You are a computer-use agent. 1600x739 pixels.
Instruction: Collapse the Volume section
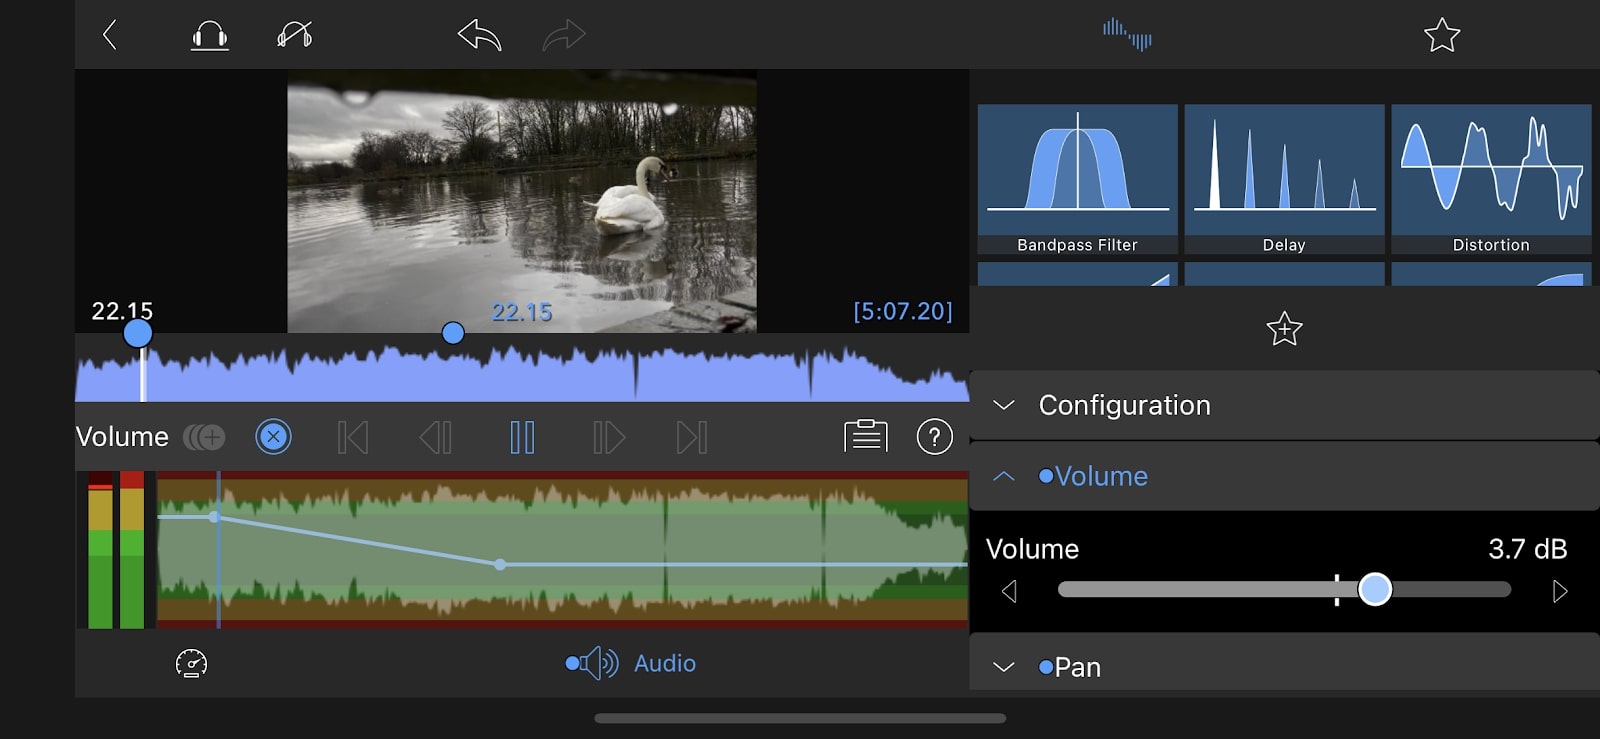point(1284,476)
